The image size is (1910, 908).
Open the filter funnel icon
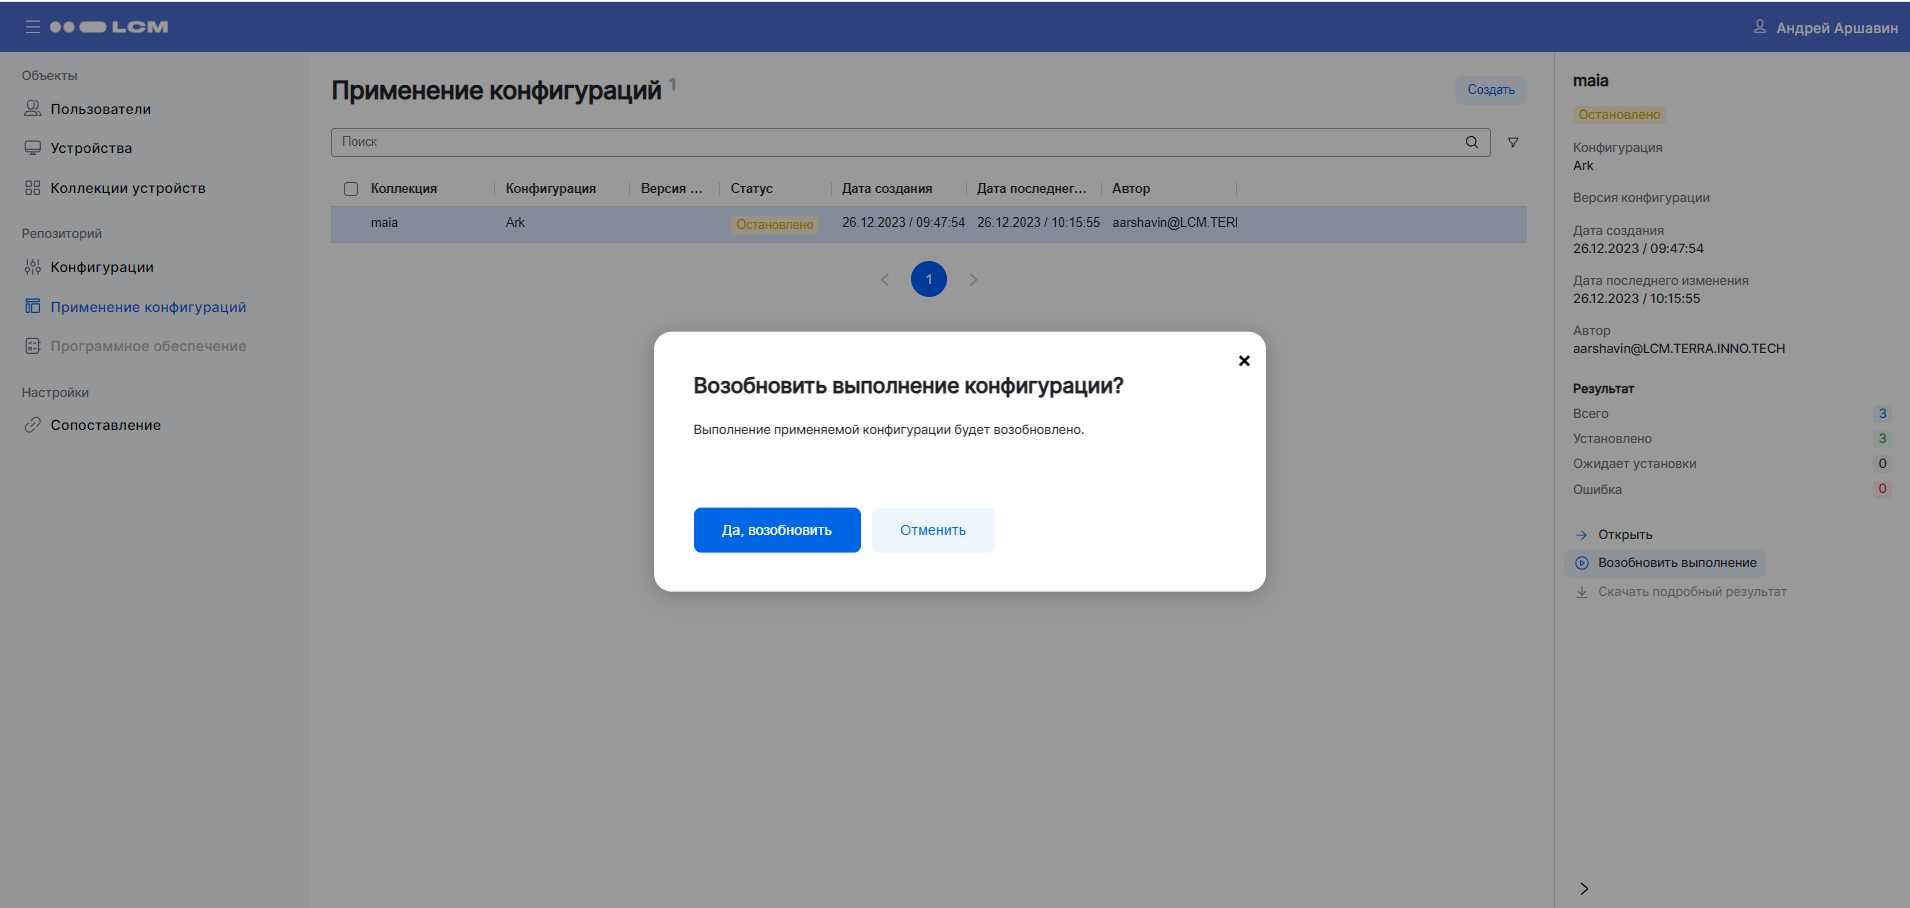1513,142
